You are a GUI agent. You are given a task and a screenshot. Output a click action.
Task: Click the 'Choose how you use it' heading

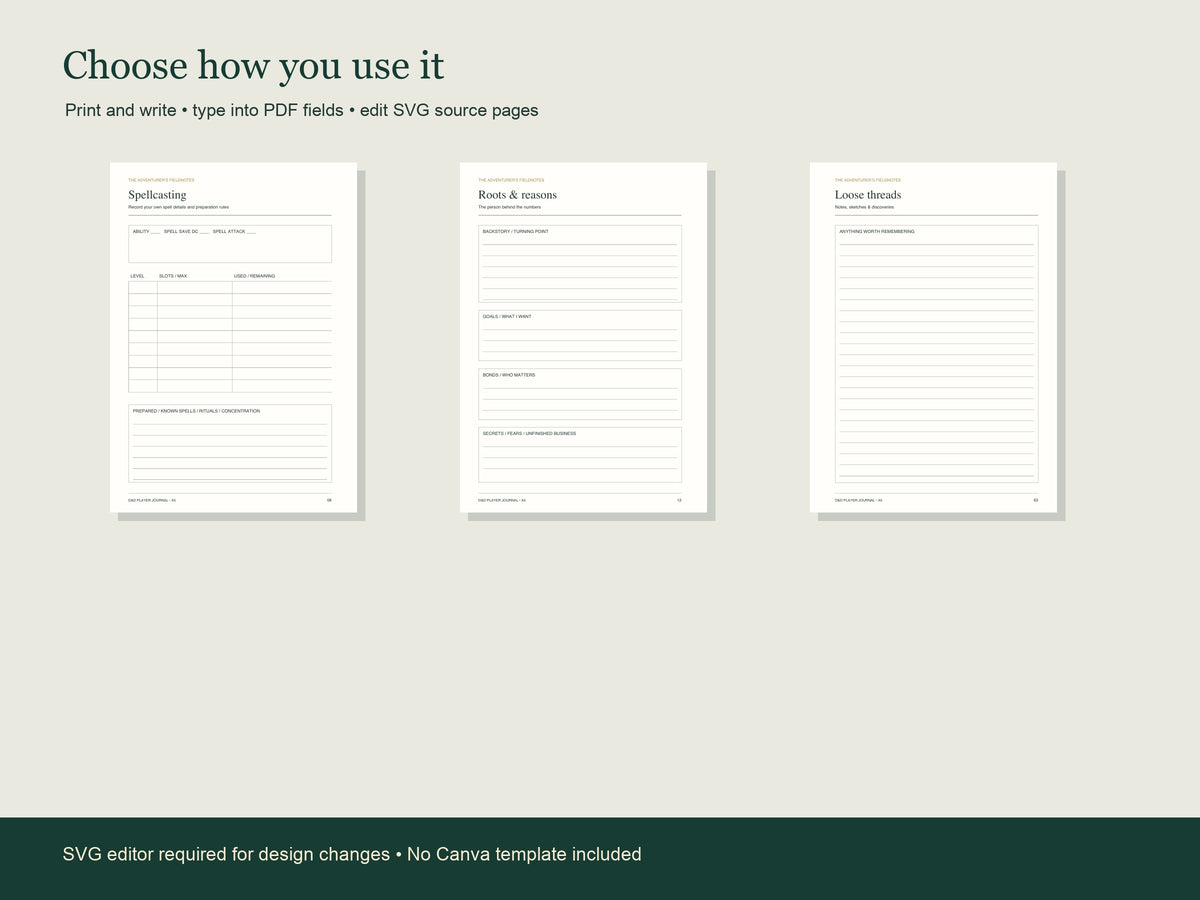(x=253, y=66)
